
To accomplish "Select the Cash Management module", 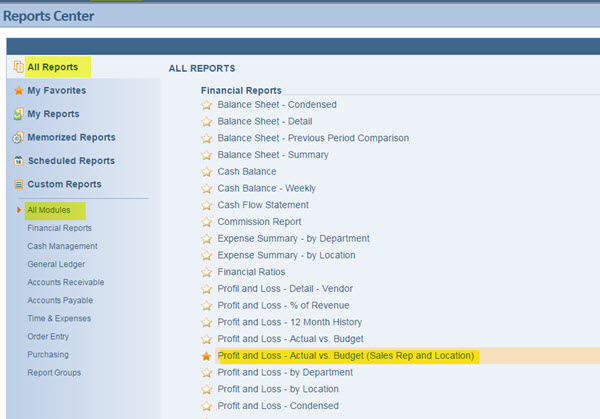I will [62, 246].
